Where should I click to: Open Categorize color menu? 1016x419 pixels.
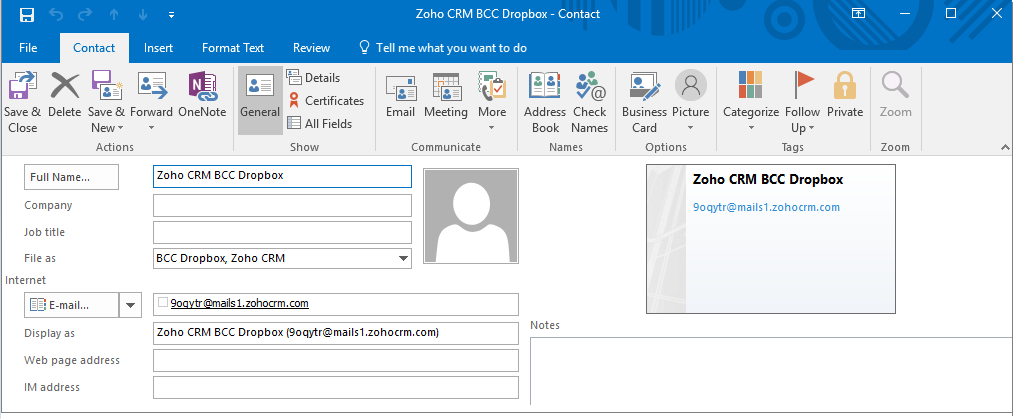point(751,102)
